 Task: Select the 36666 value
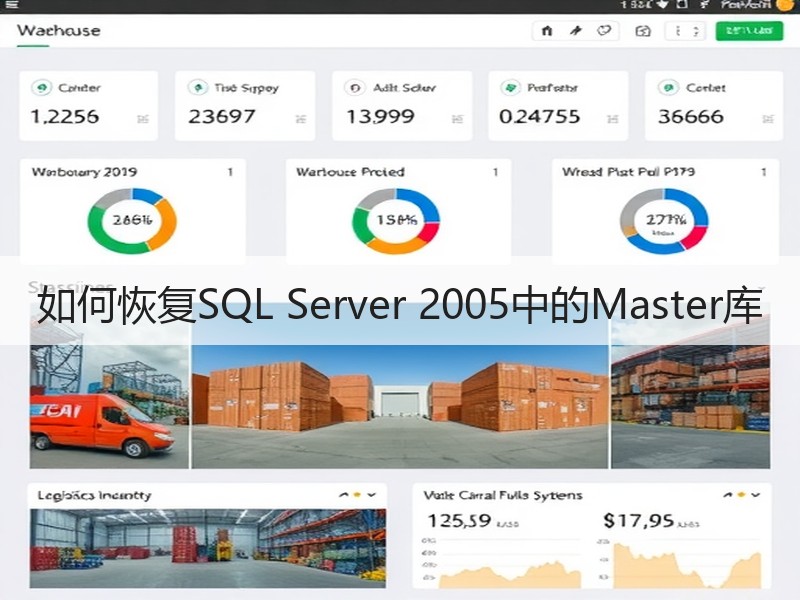pos(690,117)
